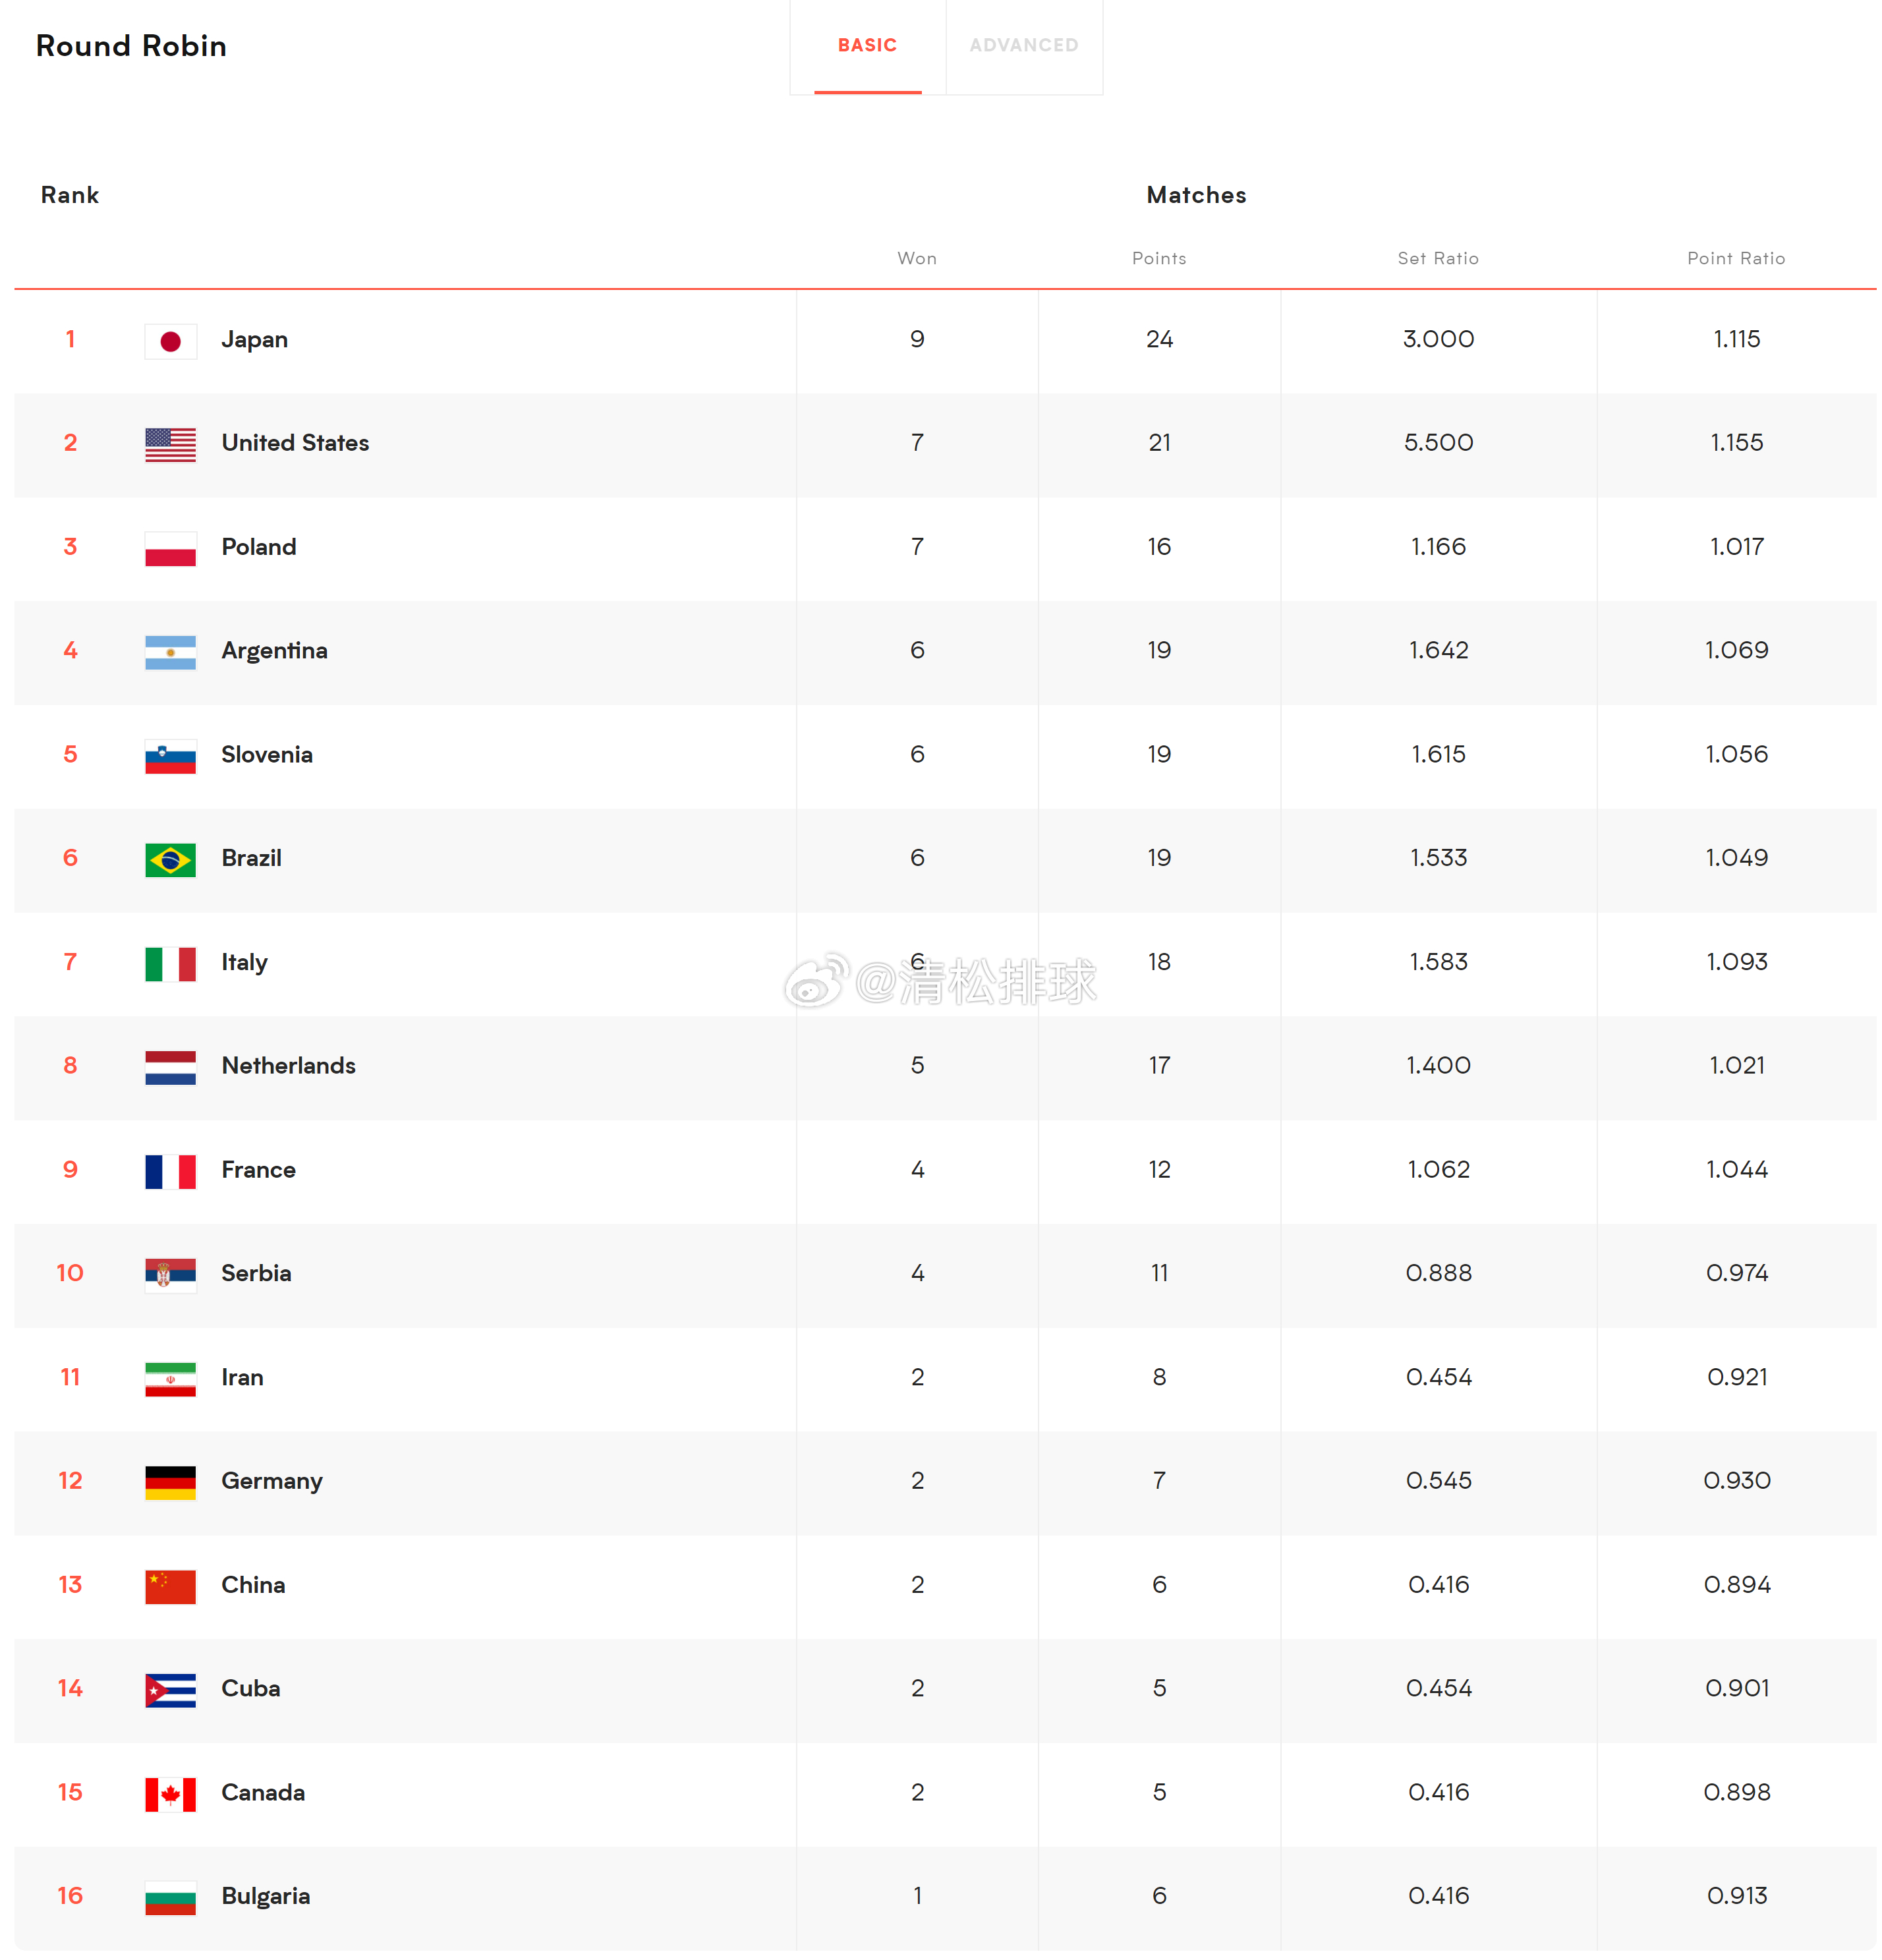
Task: Click the Canada flag icon
Action: [x=170, y=1794]
